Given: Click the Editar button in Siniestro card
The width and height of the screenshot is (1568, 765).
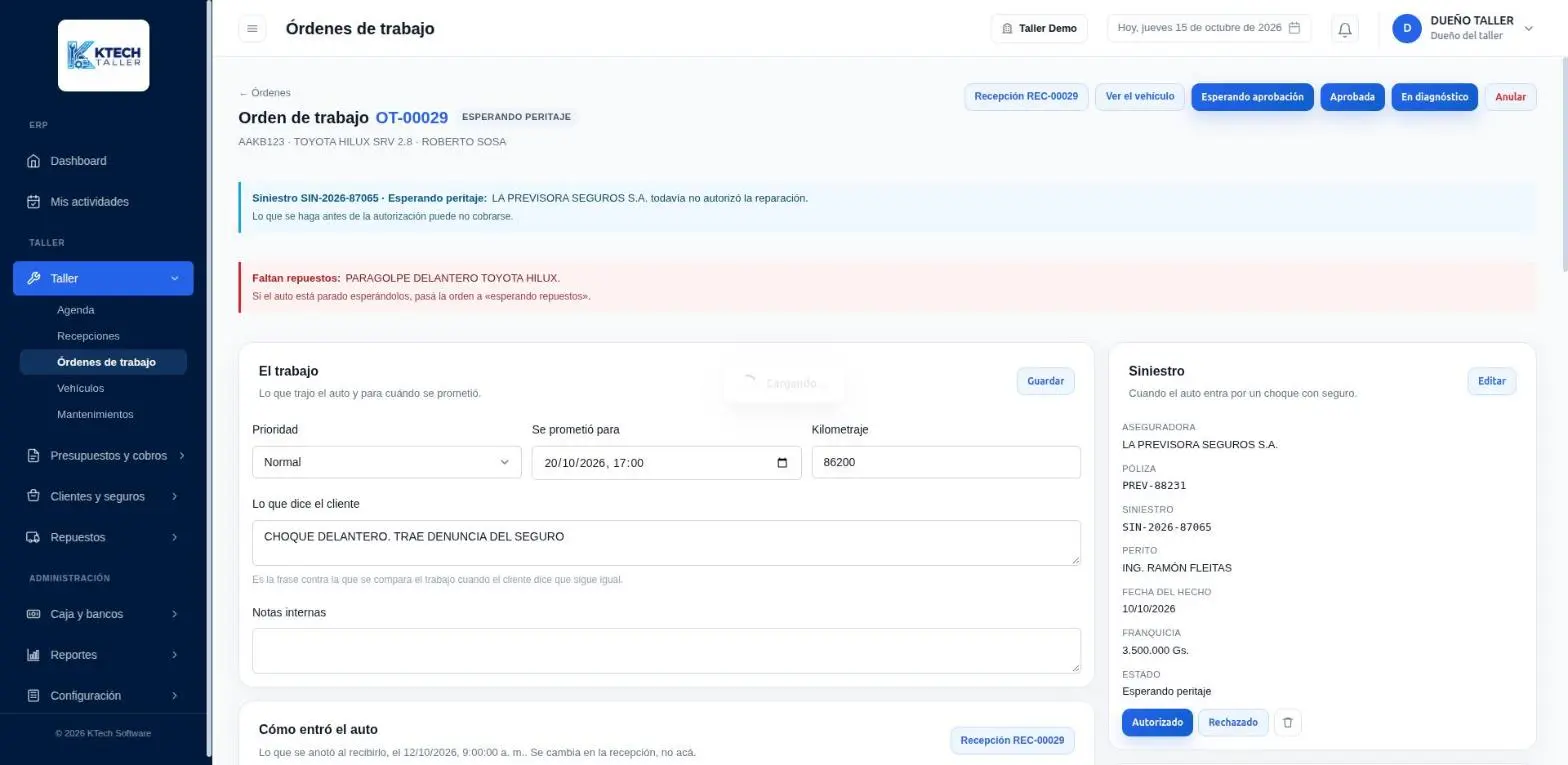Looking at the screenshot, I should (1492, 381).
